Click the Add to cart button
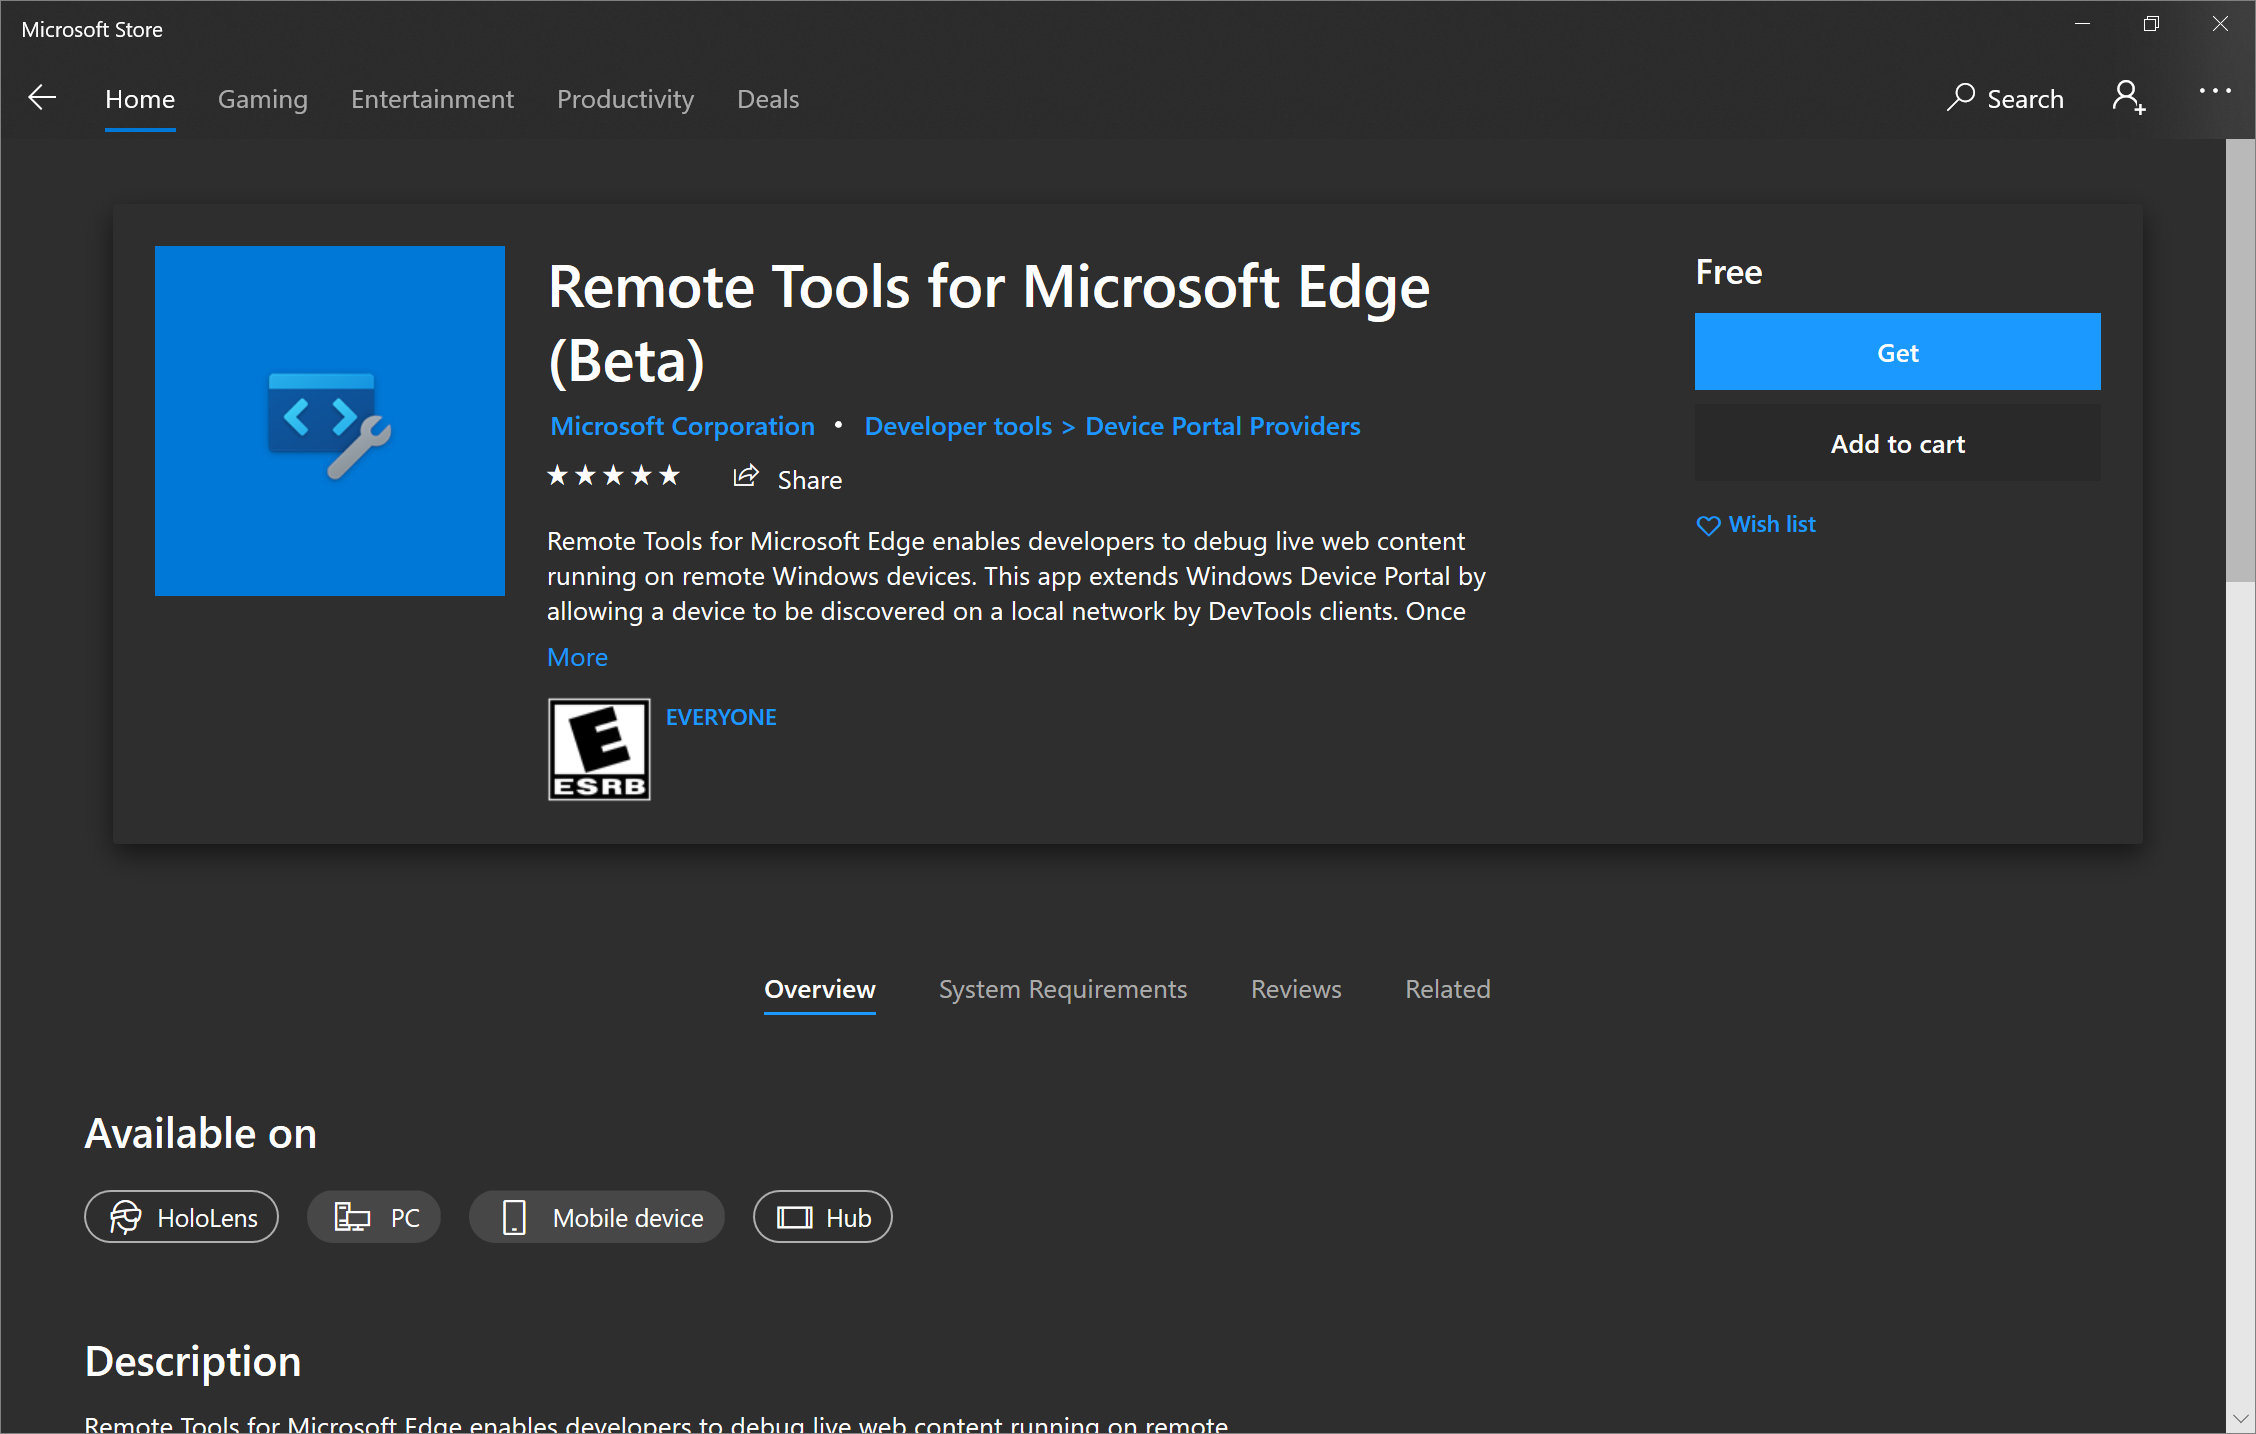Screen dimensions: 2256x1434 point(1898,442)
